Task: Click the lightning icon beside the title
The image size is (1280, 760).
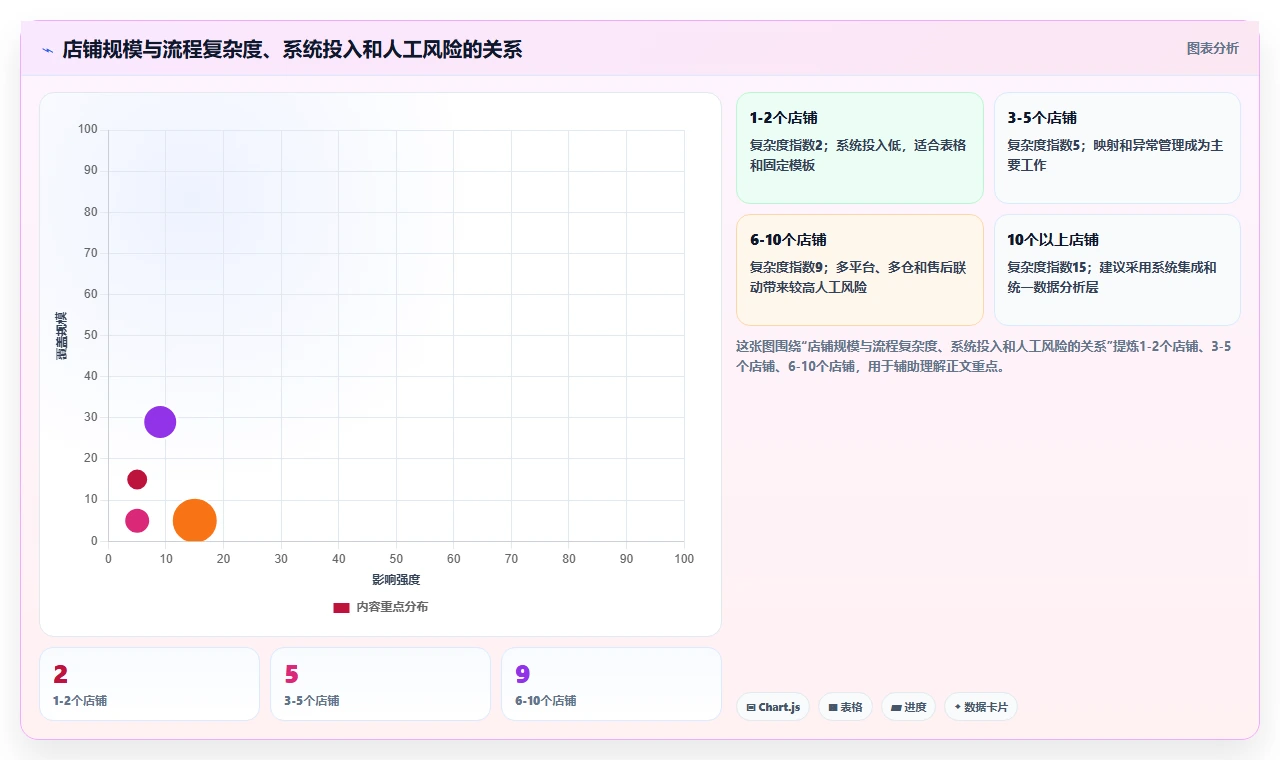Action: click(47, 50)
